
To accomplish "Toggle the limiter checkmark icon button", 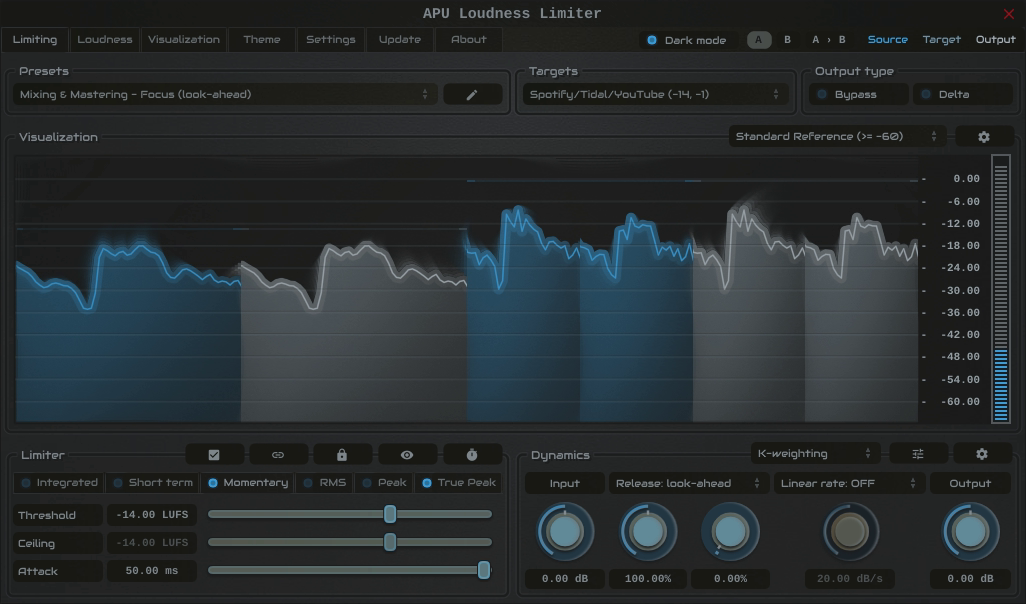I will tap(214, 455).
